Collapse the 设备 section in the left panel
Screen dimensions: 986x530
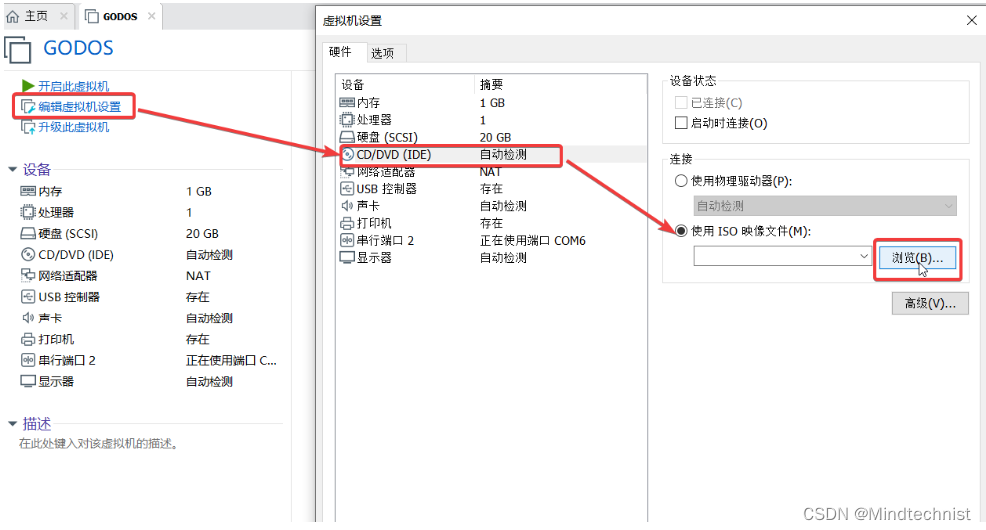click(x=12, y=170)
